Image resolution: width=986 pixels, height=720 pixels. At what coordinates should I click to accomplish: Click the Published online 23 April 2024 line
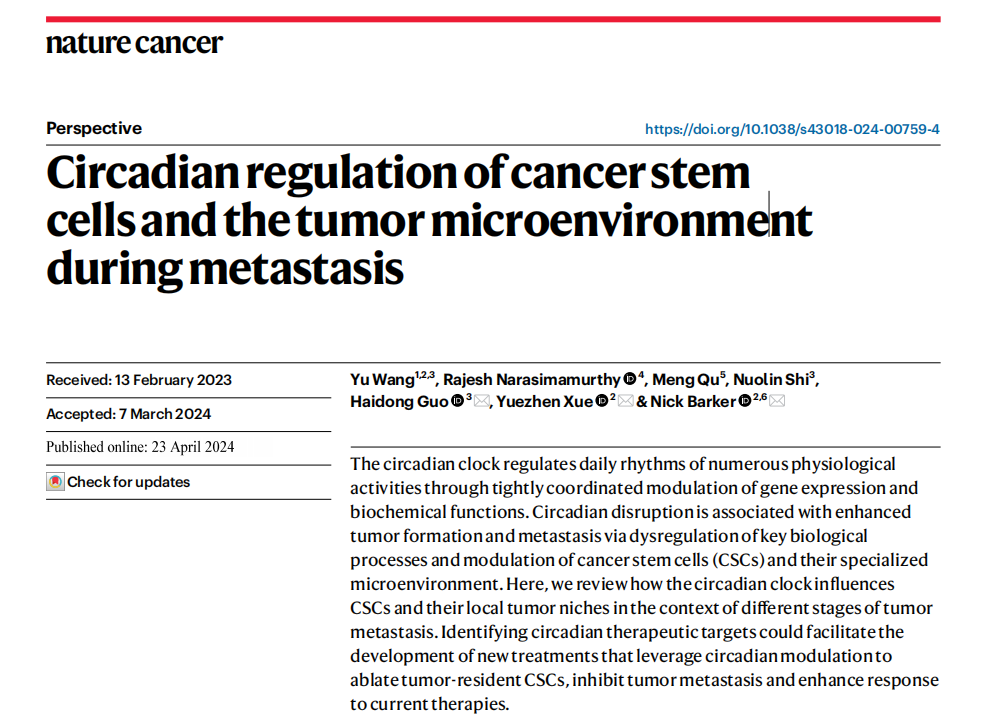pos(140,447)
